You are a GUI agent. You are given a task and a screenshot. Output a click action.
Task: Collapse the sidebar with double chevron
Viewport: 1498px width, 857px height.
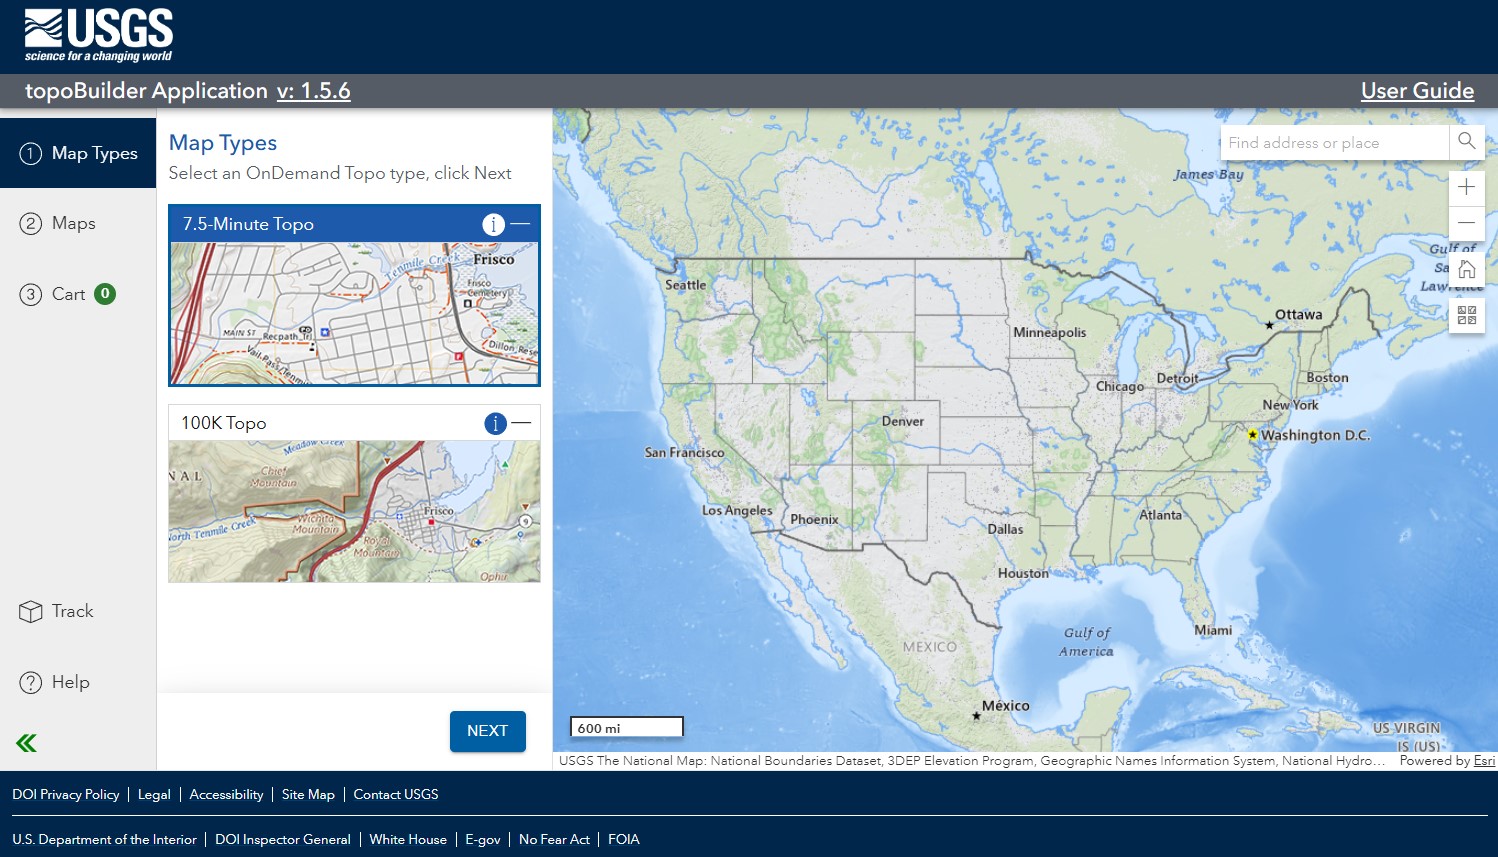point(26,743)
